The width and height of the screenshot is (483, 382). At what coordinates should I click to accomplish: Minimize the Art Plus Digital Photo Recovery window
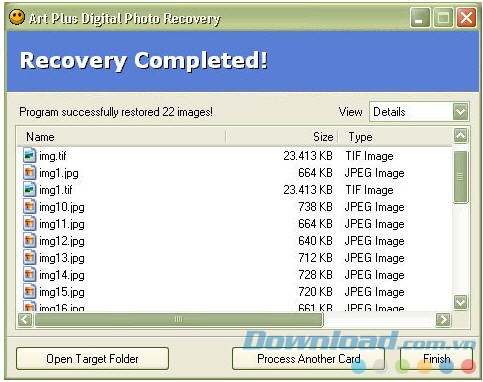pos(420,17)
